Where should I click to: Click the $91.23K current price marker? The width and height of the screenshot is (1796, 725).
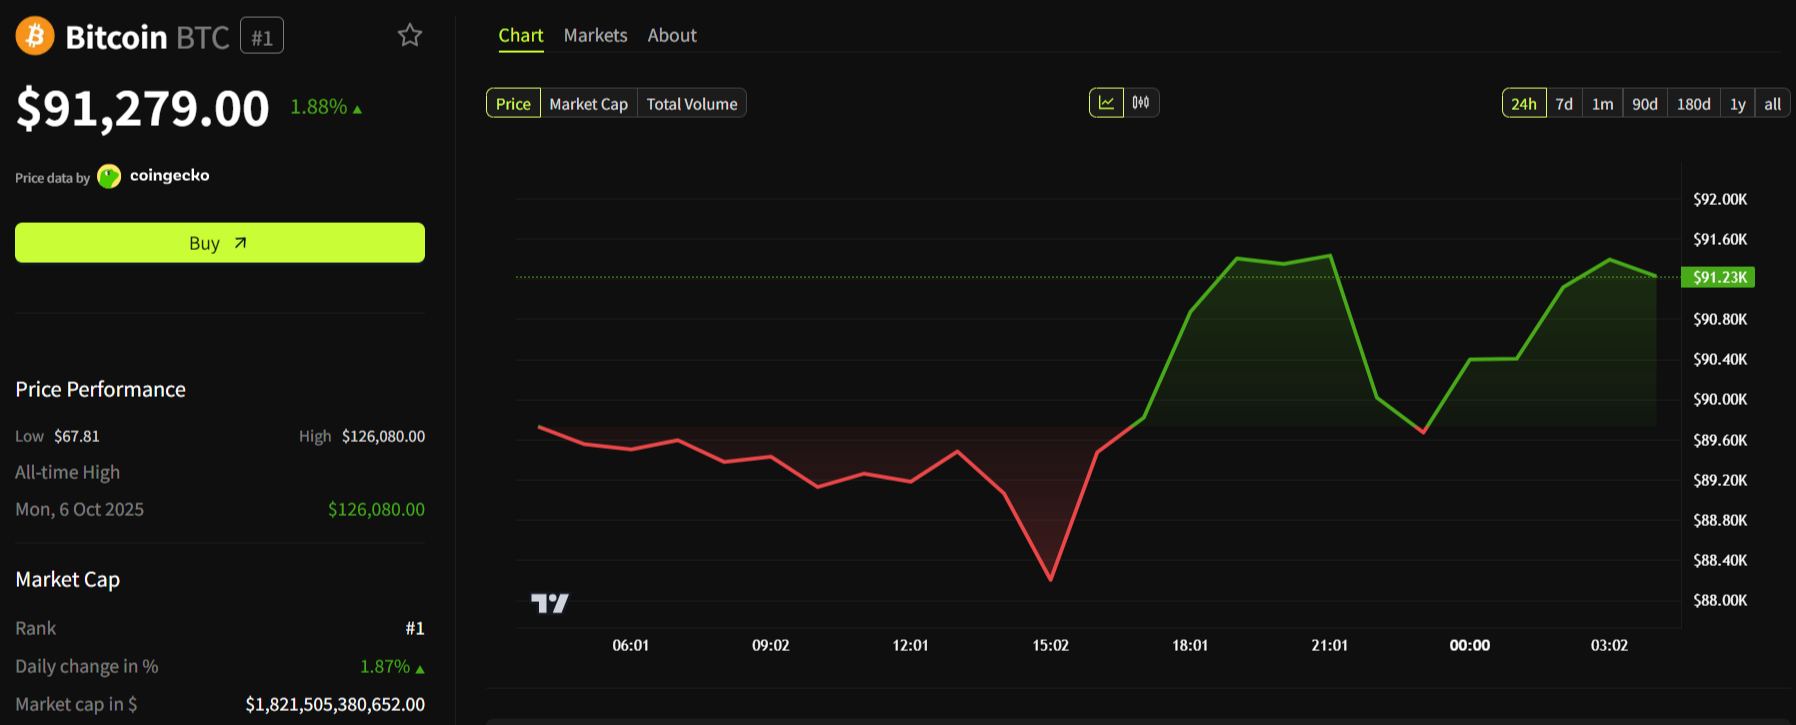click(x=1718, y=277)
